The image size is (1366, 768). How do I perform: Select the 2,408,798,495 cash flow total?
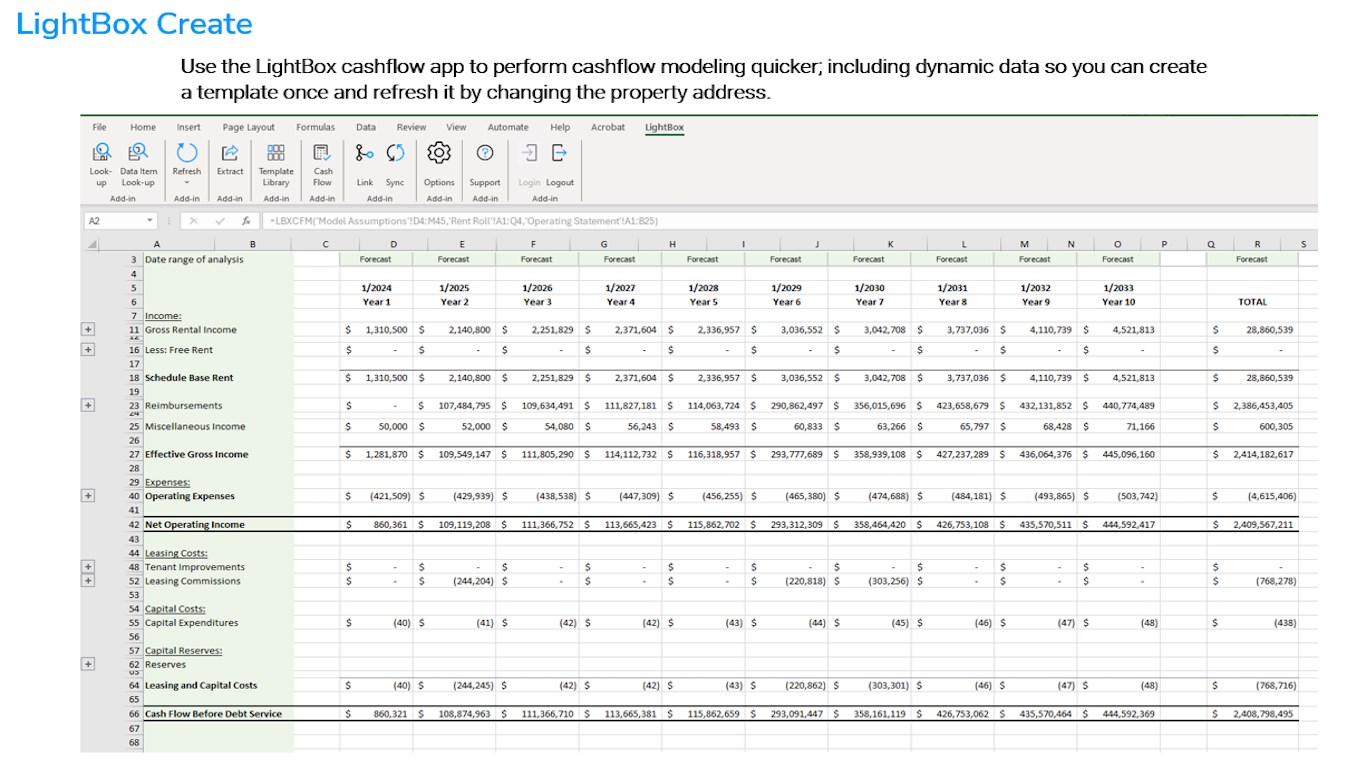pyautogui.click(x=1252, y=714)
